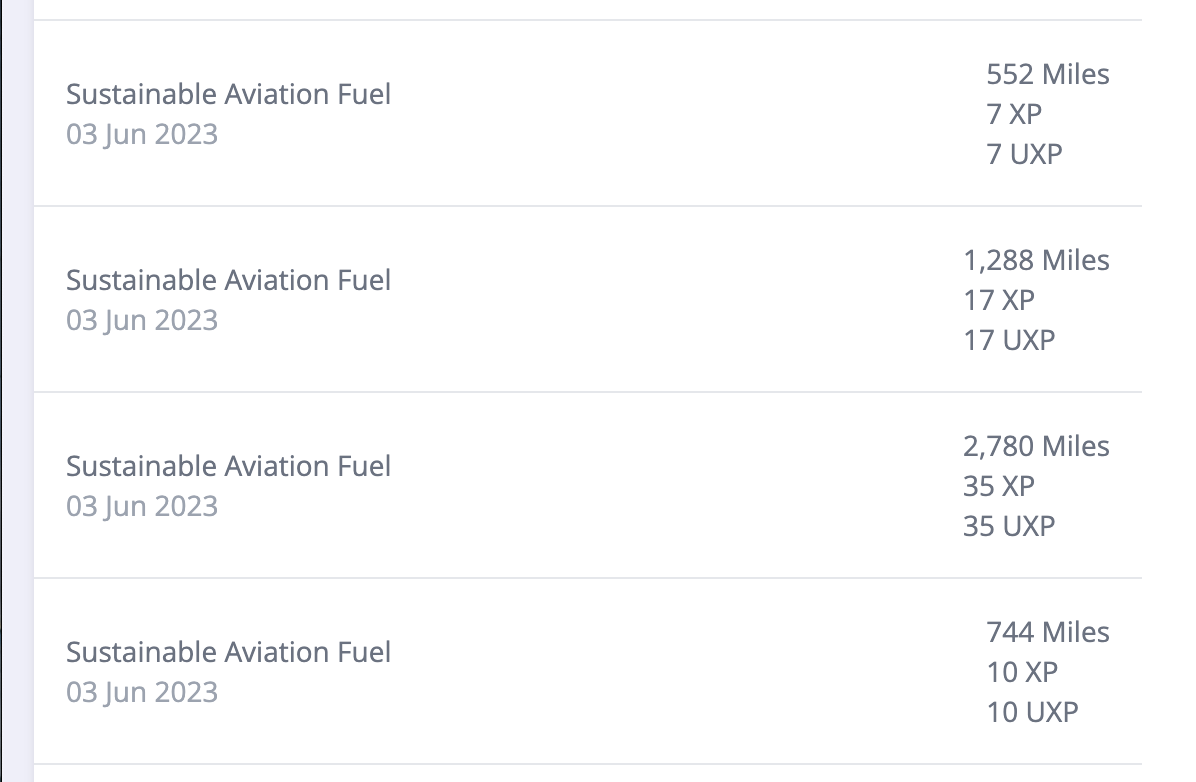
Task: Click the date under the 1,288 Miles transaction
Action: click(x=142, y=320)
